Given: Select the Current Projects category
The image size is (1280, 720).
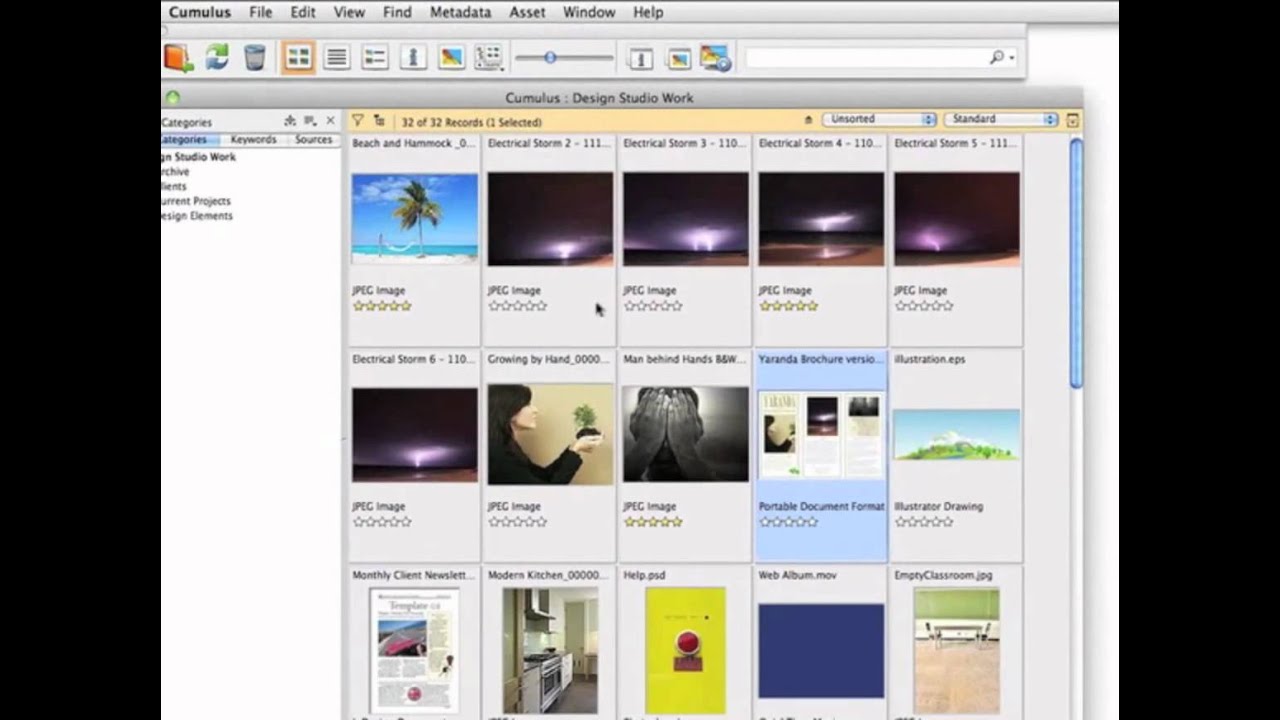Looking at the screenshot, I should pos(196,201).
